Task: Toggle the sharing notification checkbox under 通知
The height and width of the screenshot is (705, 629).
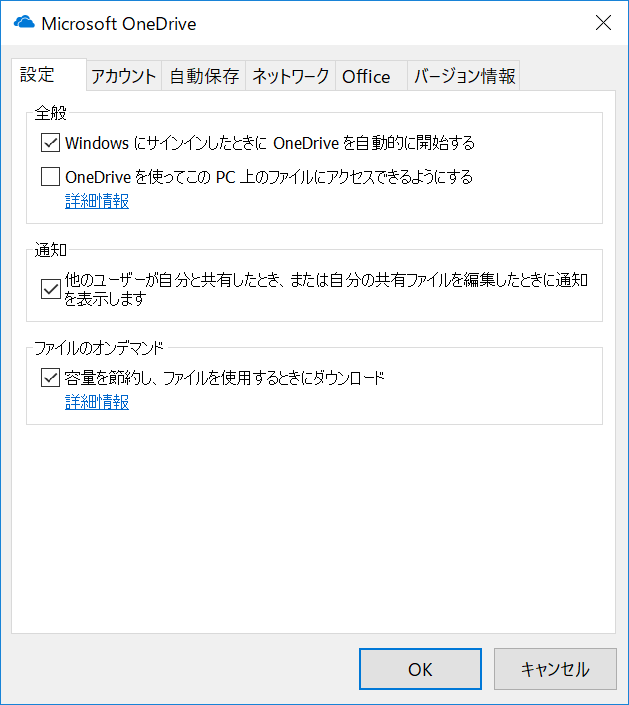Action: [x=50, y=289]
